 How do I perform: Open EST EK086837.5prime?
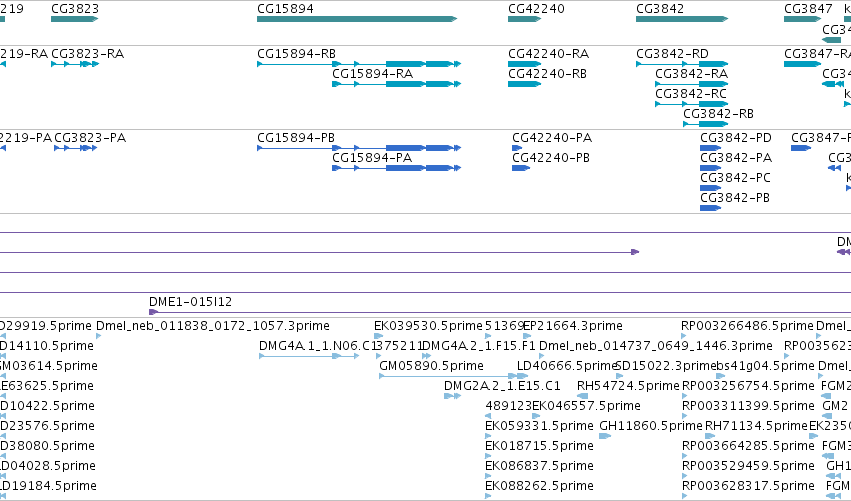pos(488,476)
